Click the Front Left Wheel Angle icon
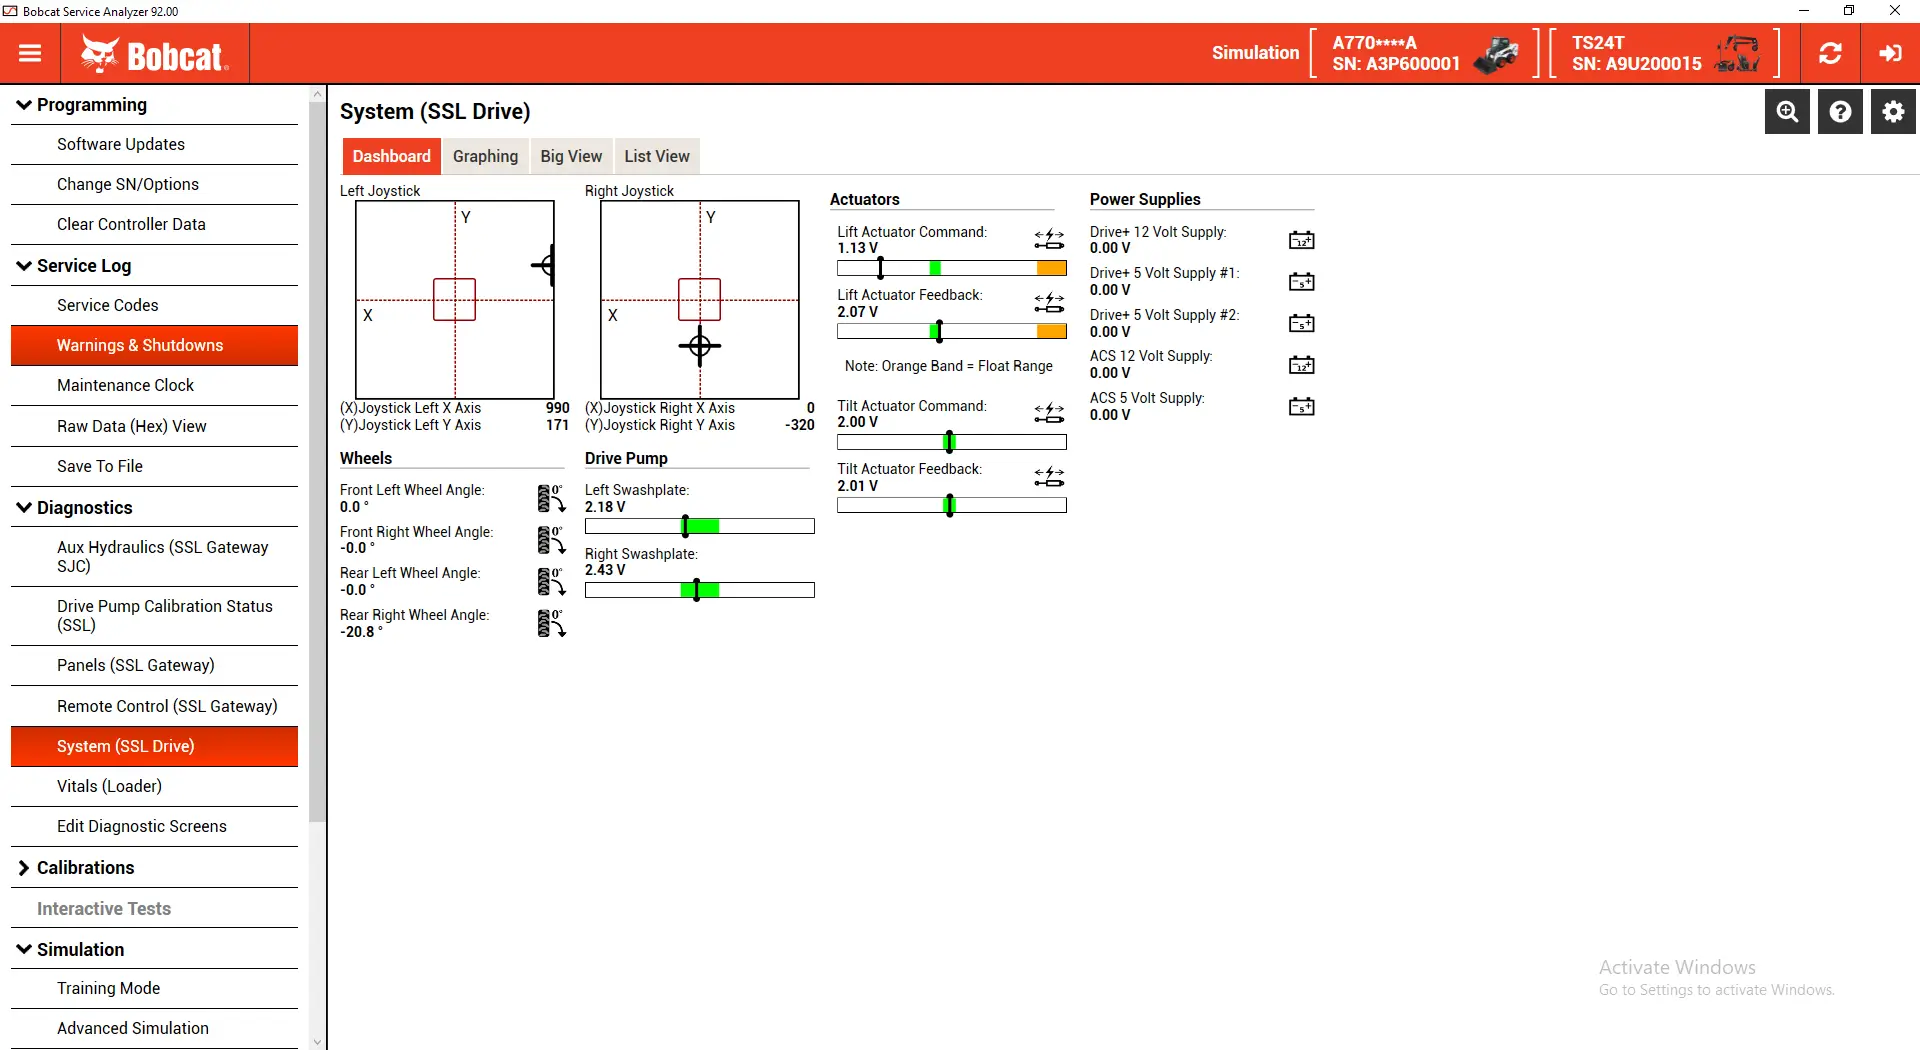 551,498
